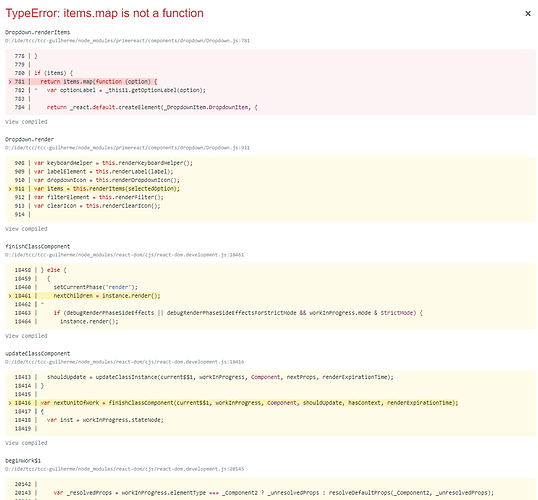The image size is (538, 500).
Task: Click the beginWork$1 frame title
Action: point(23,461)
